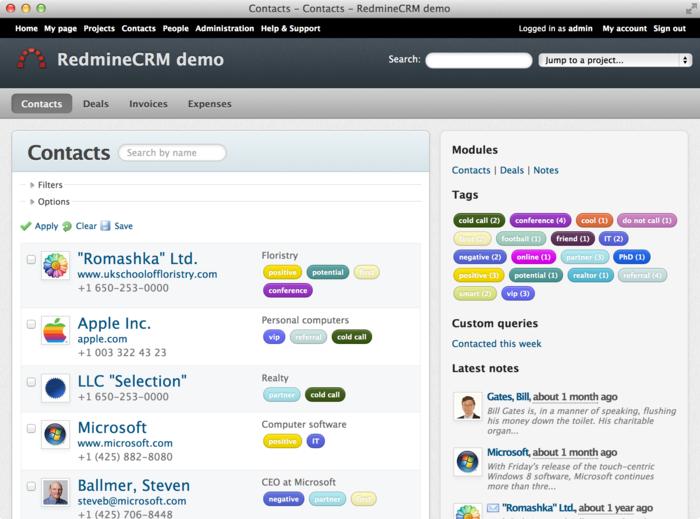Viewport: 700px width, 519px height.
Task: Select the cold call (2) tag in sidebar
Action: [479, 220]
